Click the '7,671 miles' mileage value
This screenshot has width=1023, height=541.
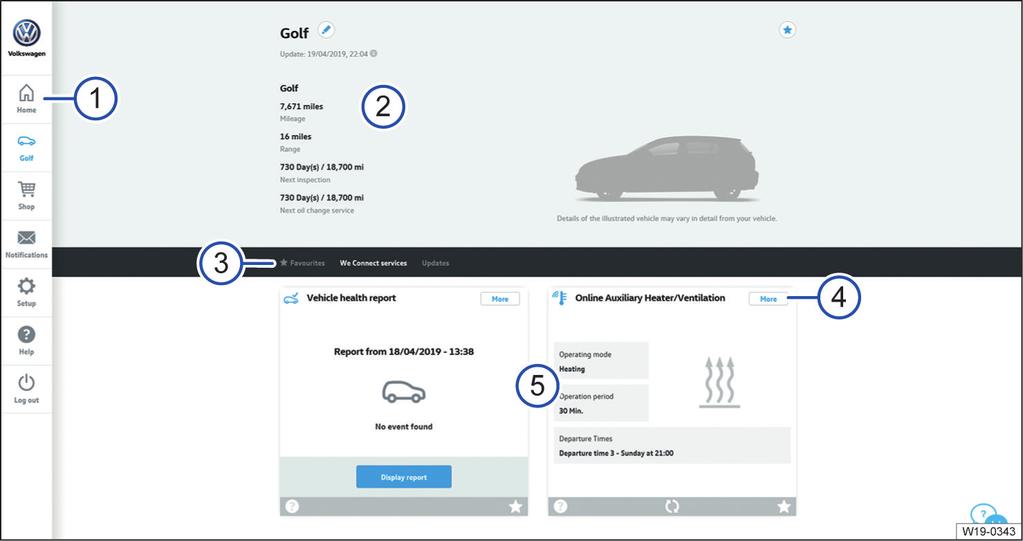[x=301, y=106]
